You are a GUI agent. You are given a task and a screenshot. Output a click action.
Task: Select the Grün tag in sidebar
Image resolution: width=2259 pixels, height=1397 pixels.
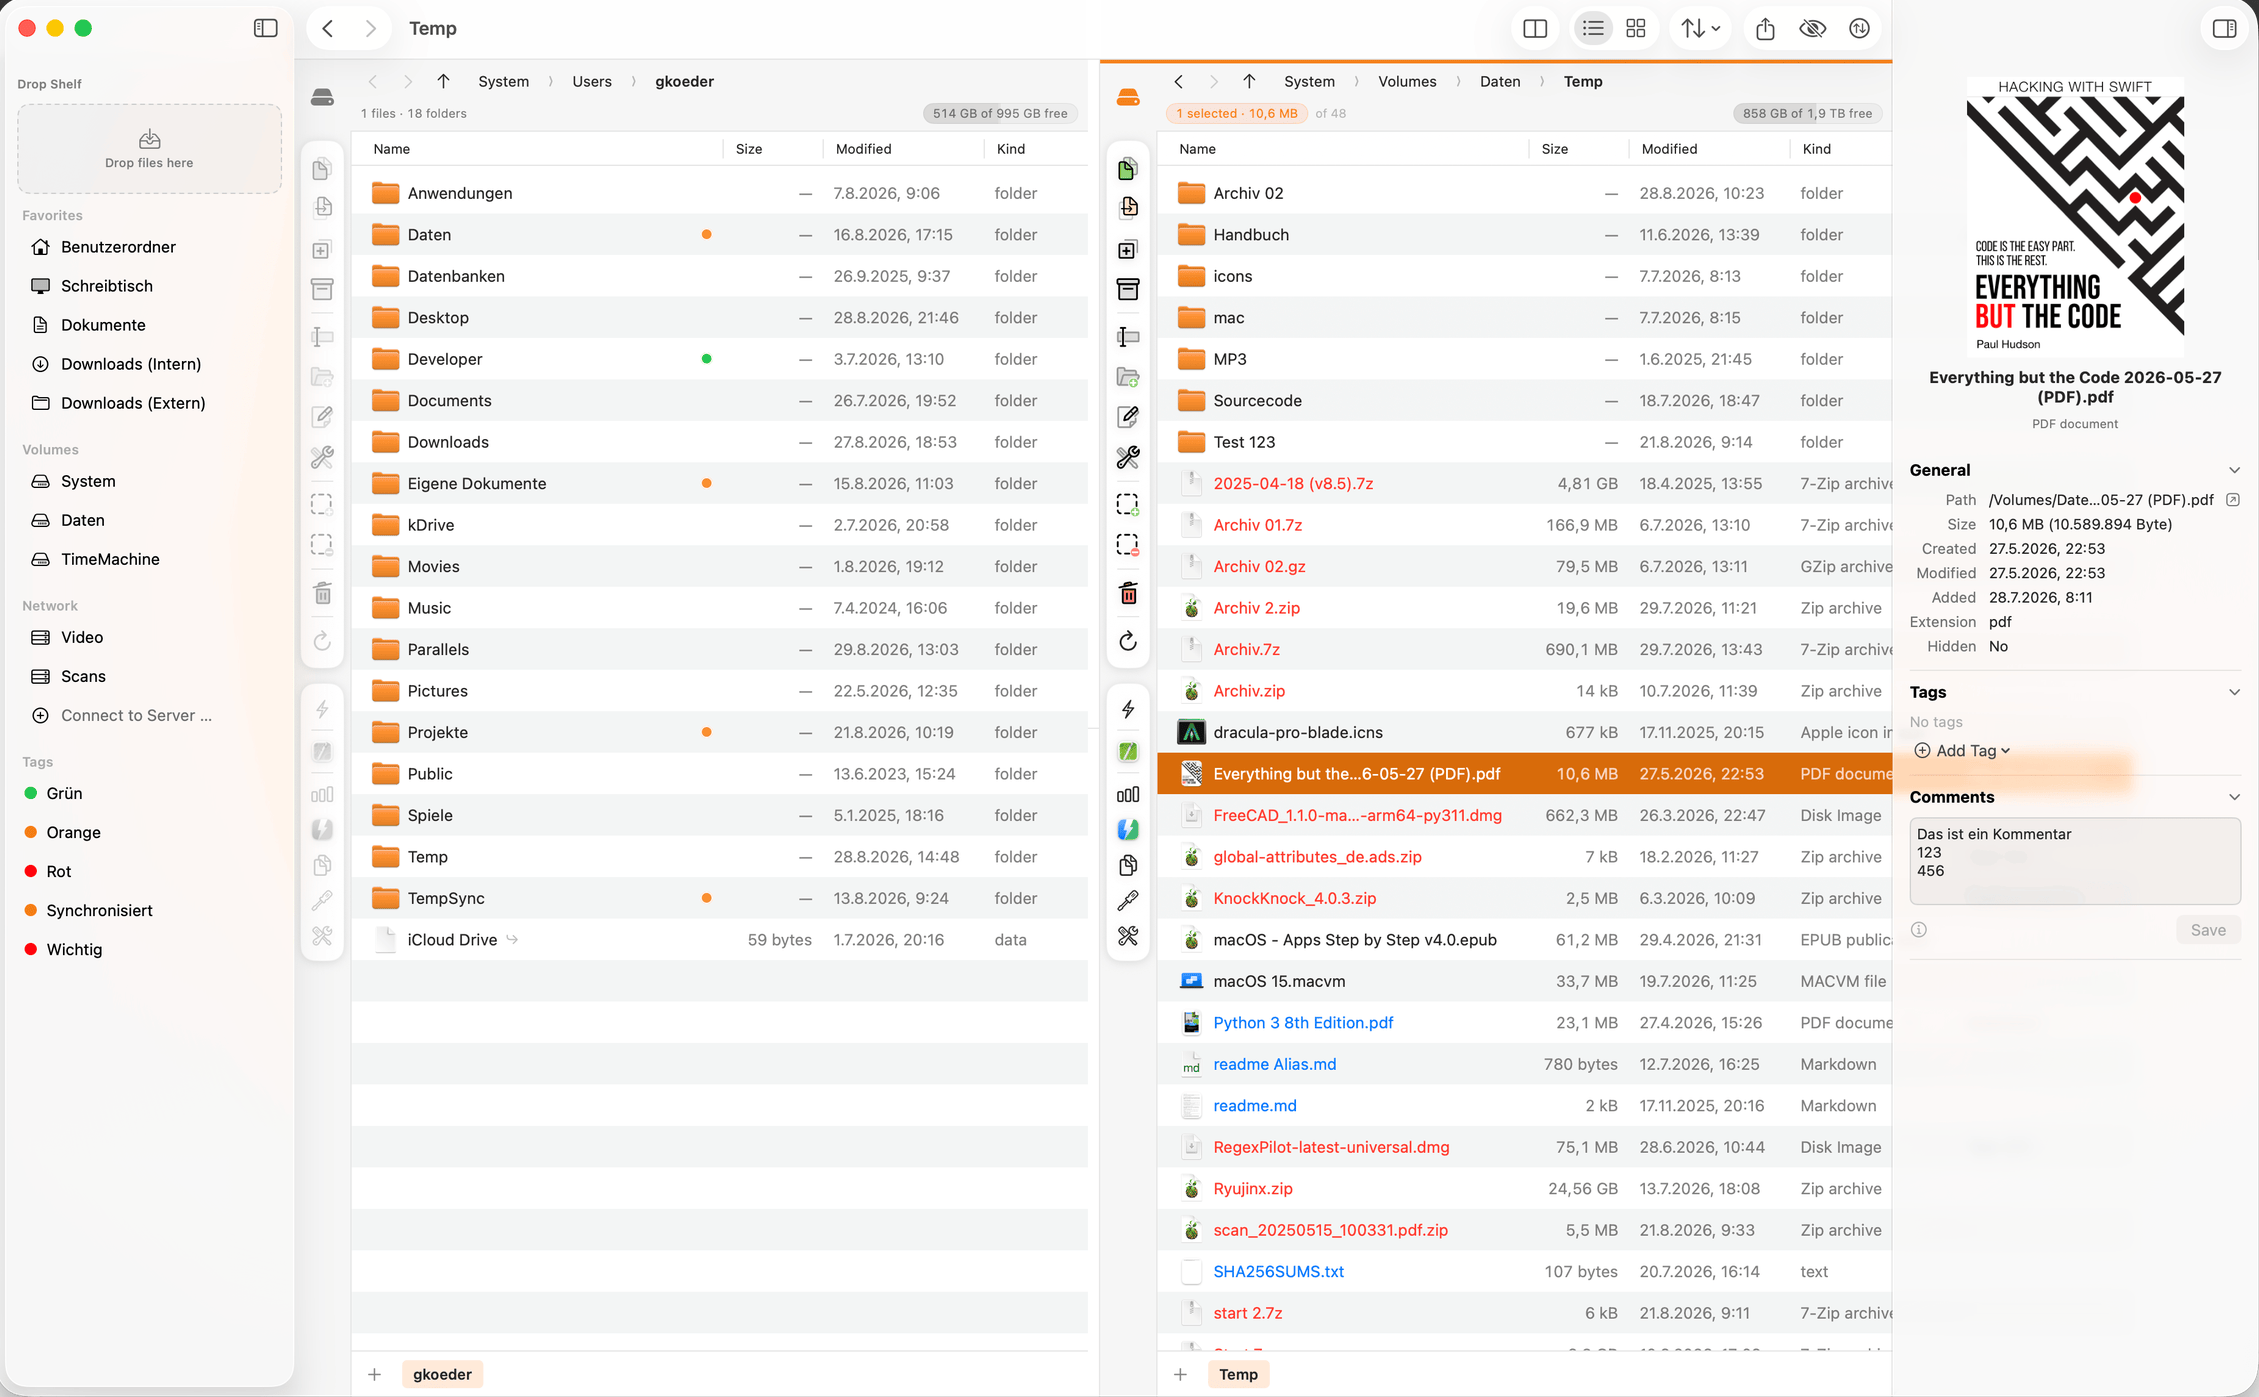(x=64, y=793)
